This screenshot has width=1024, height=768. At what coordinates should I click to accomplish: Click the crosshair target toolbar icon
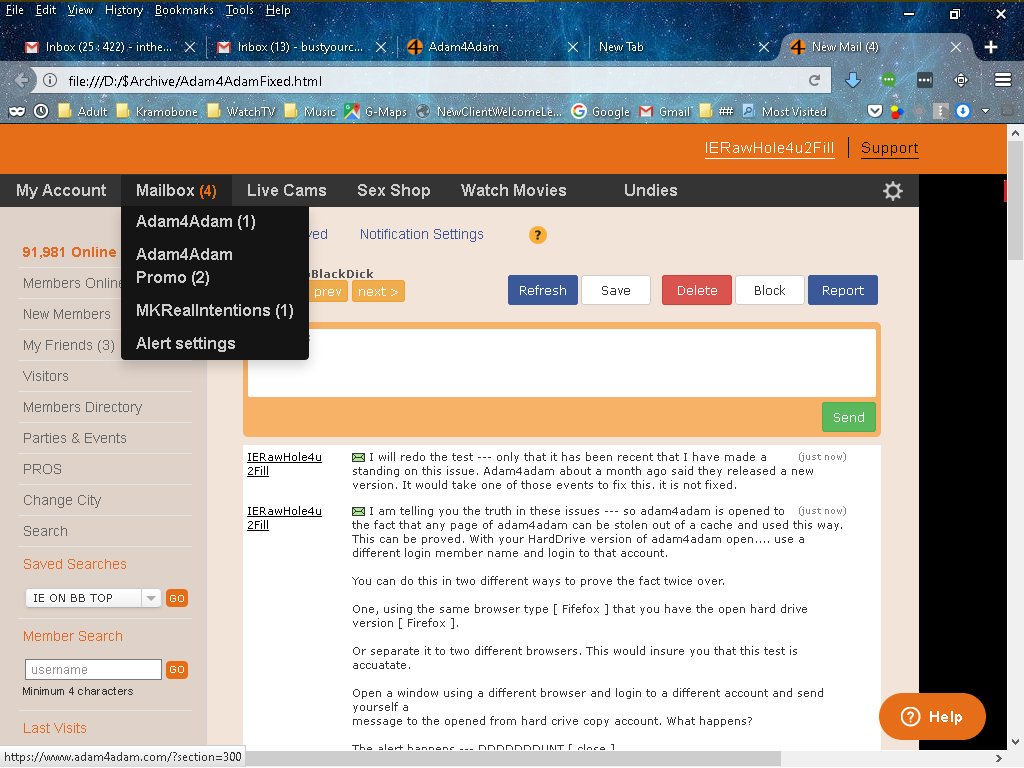(961, 80)
